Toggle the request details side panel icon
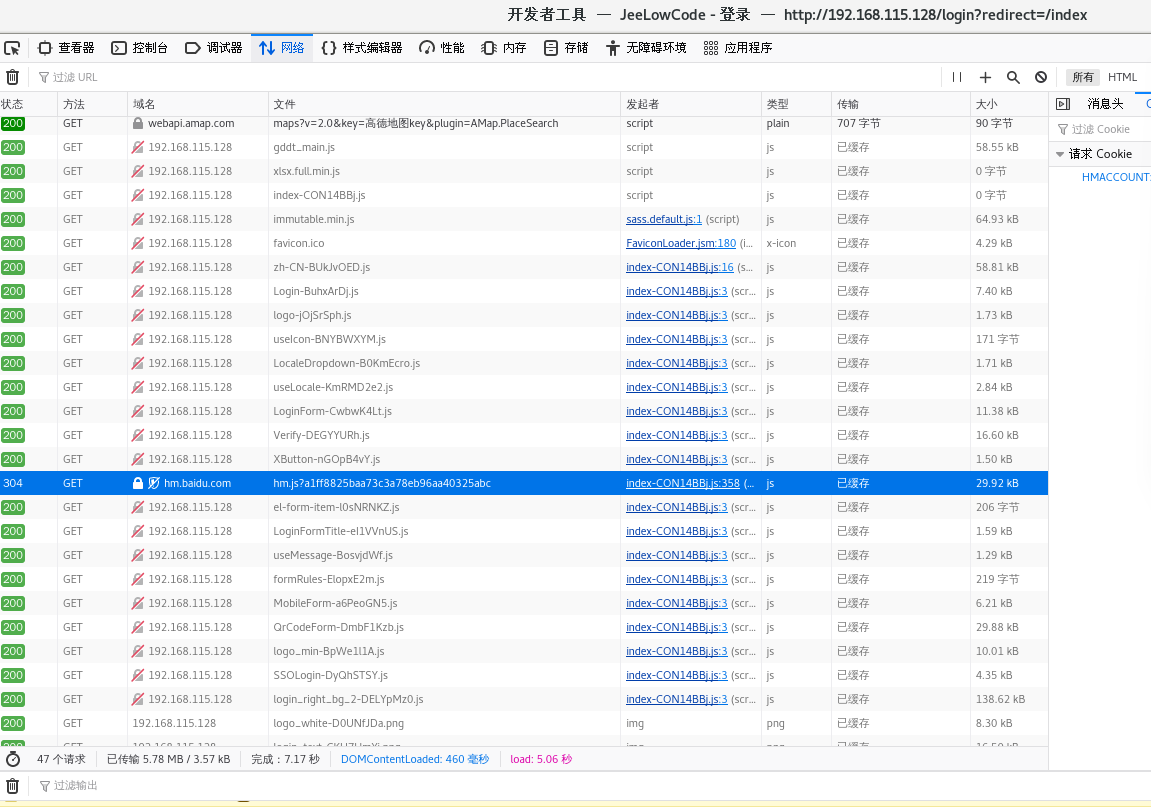Image resolution: width=1151 pixels, height=810 pixels. coord(1063,104)
